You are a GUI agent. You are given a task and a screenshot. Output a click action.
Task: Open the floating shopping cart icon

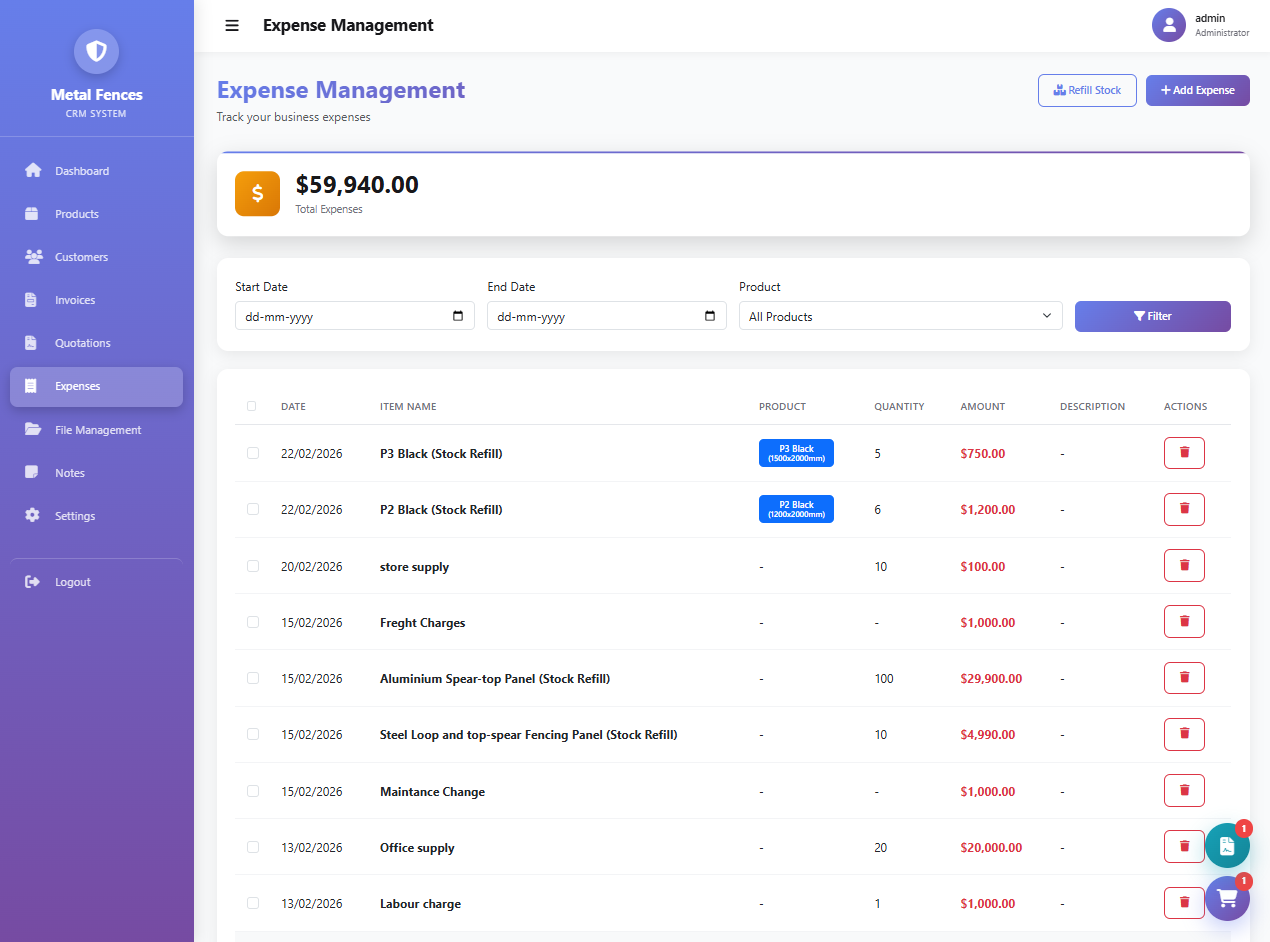point(1227,898)
